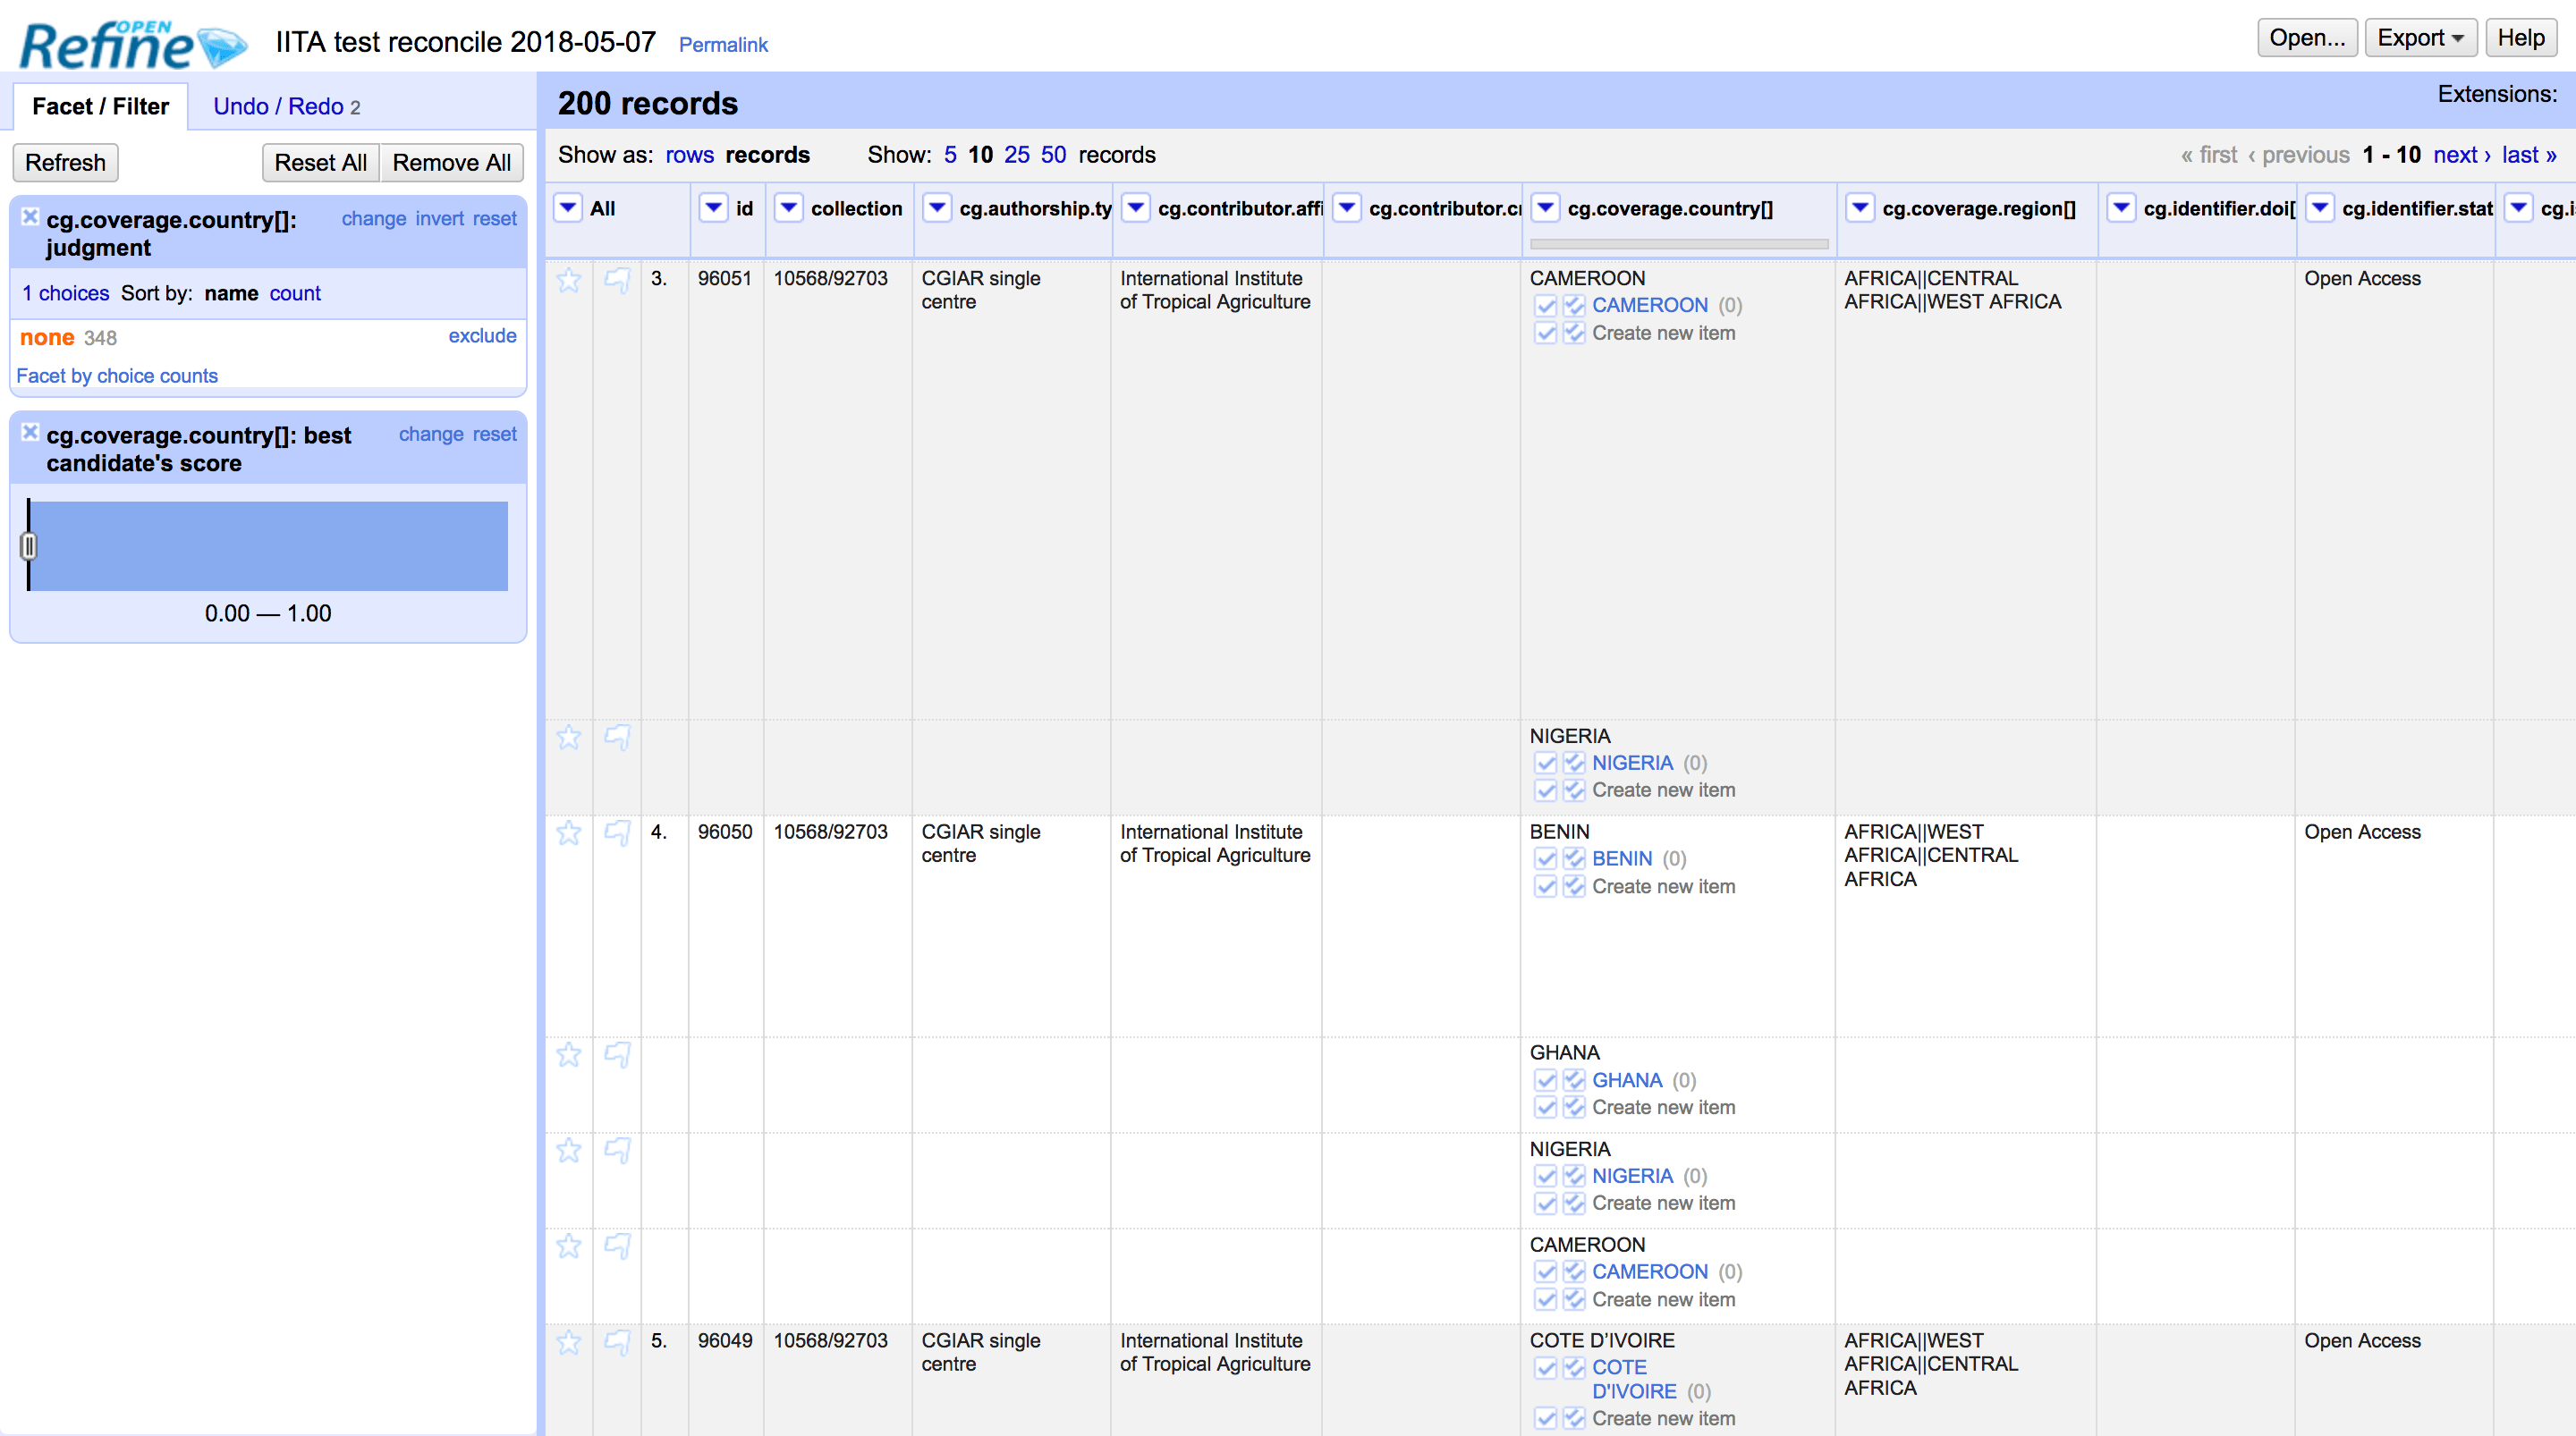
Task: Open the project Permalink
Action: pos(723,45)
